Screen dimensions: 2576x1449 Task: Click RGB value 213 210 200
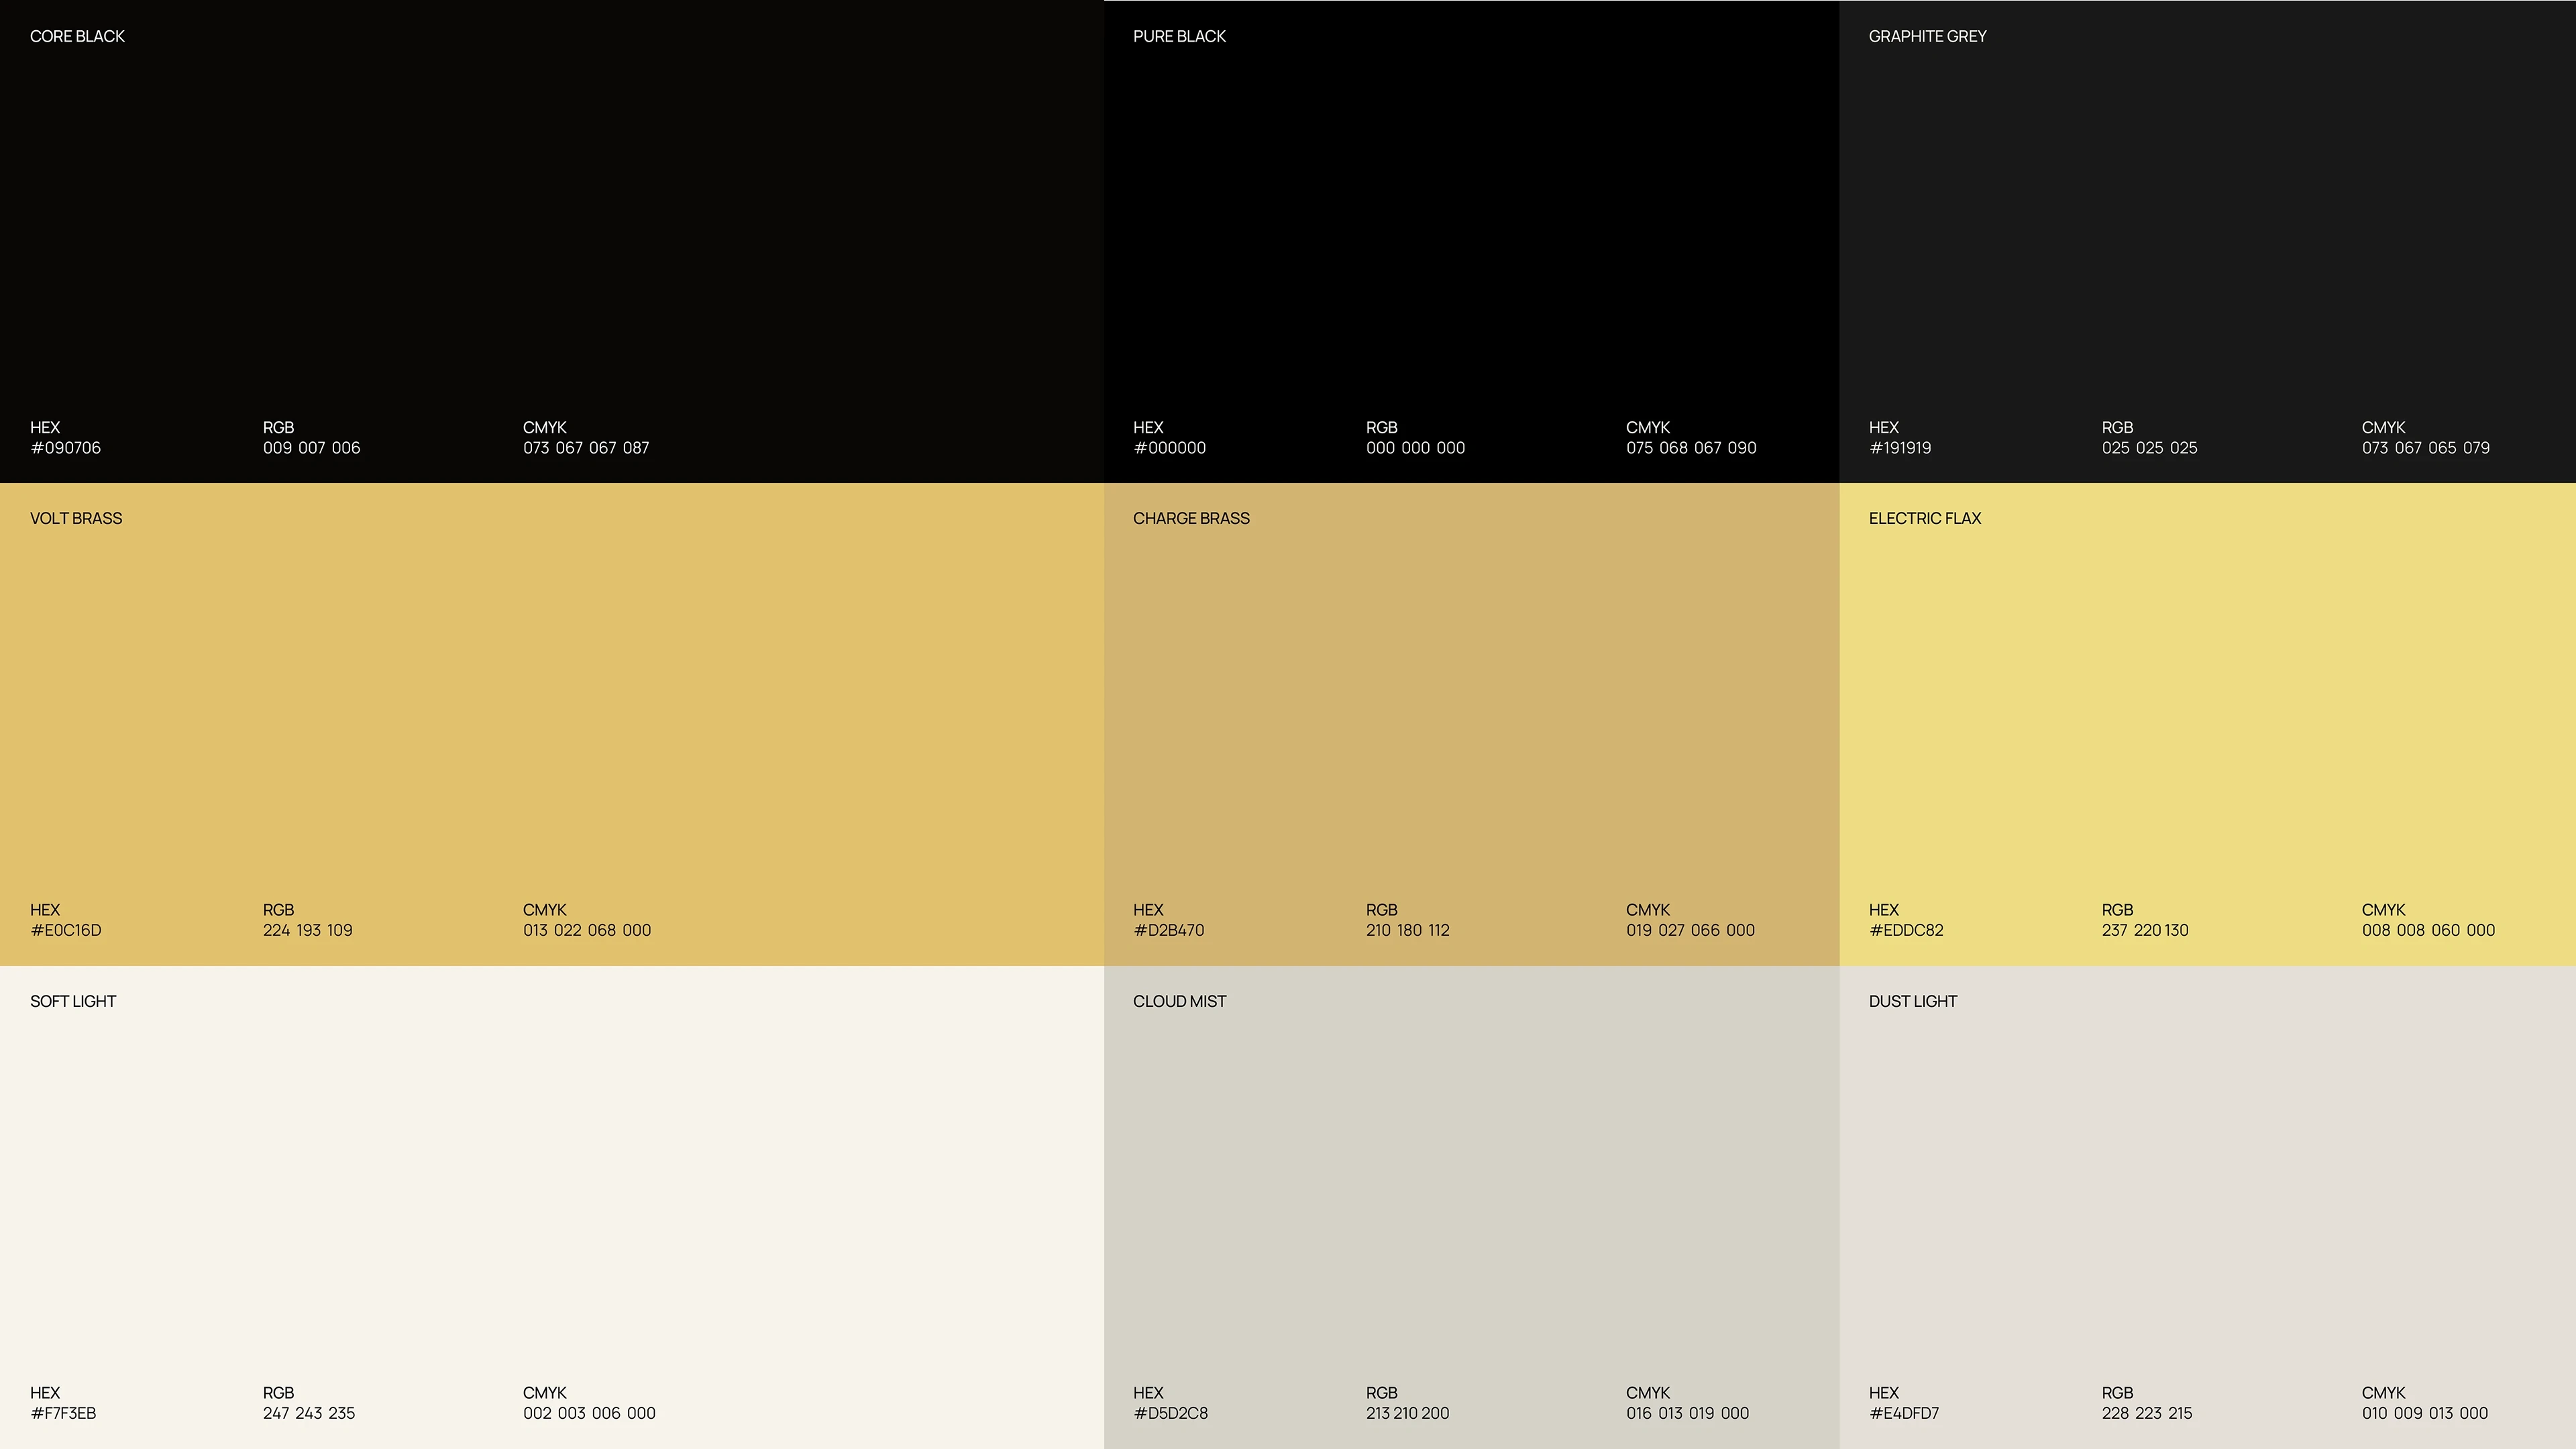[x=1407, y=1413]
